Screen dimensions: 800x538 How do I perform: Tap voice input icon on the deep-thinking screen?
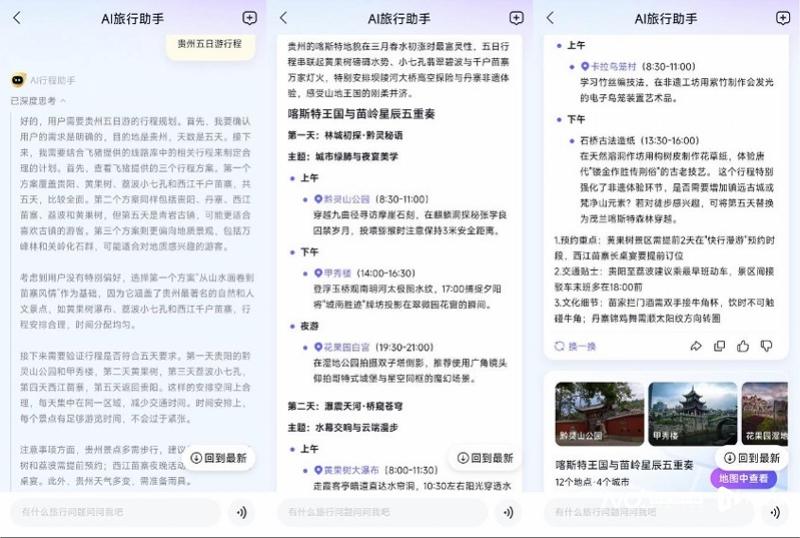[x=242, y=512]
